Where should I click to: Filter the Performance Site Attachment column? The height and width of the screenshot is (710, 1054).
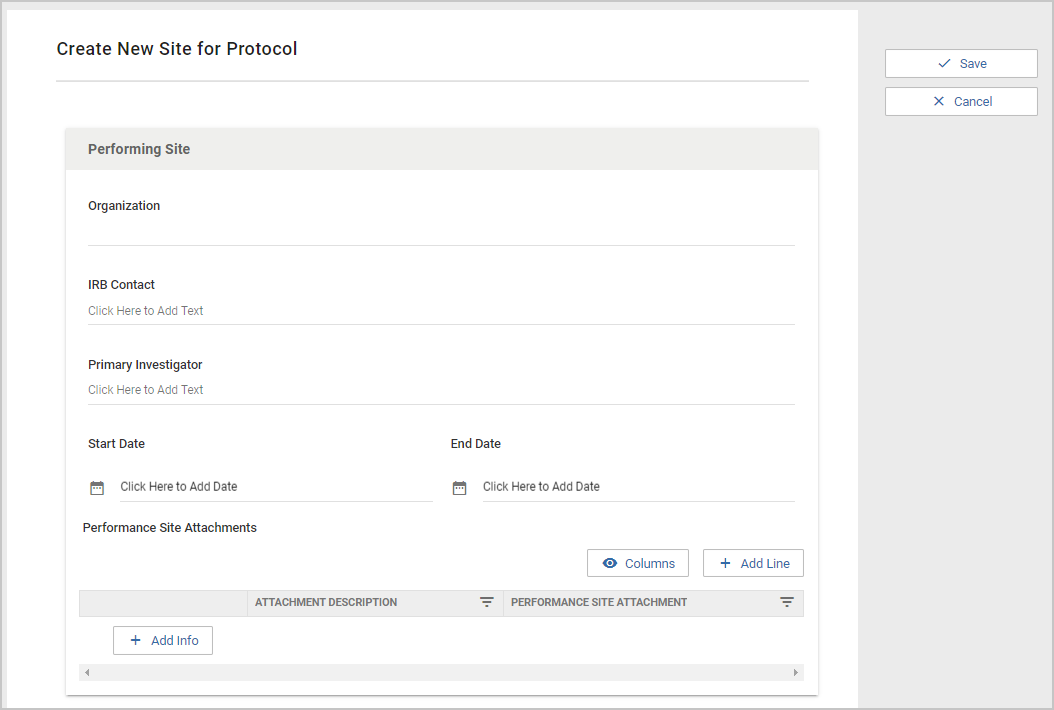[786, 602]
